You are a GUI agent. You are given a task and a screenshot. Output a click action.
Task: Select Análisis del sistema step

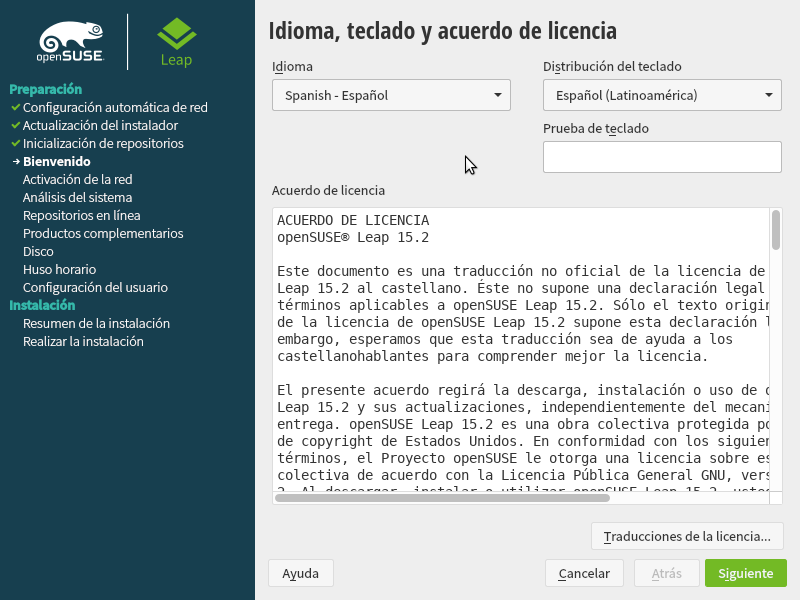tap(78, 197)
